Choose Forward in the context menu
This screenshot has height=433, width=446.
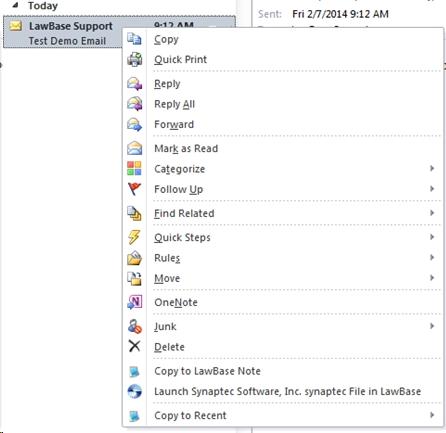[283, 124]
